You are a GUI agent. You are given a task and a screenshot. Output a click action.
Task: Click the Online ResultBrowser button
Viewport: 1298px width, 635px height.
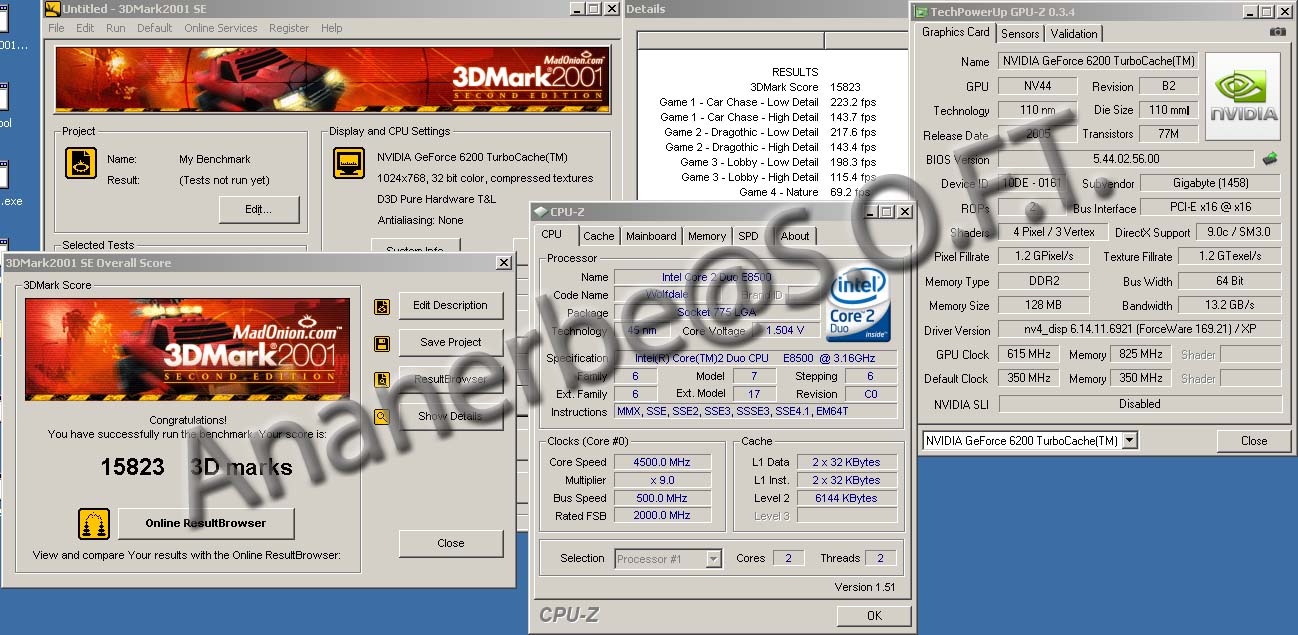tap(206, 523)
